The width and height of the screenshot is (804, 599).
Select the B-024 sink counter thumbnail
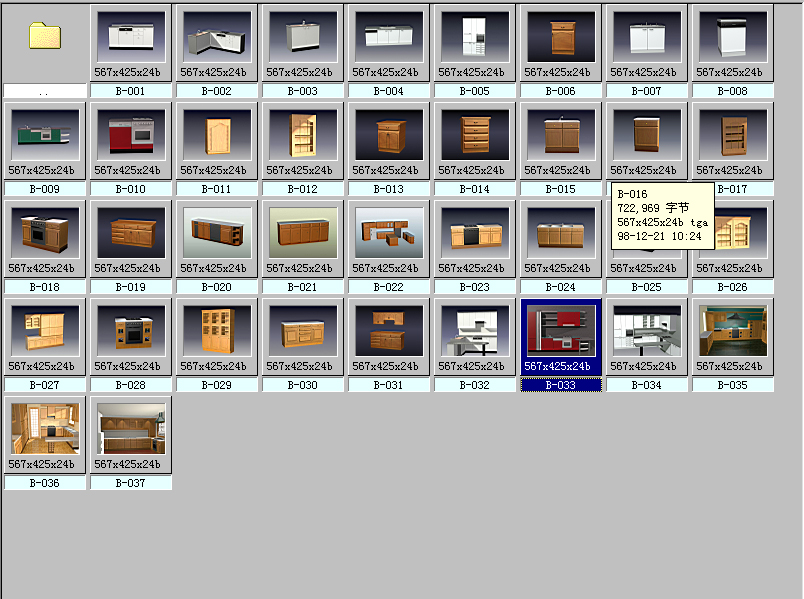pyautogui.click(x=561, y=233)
